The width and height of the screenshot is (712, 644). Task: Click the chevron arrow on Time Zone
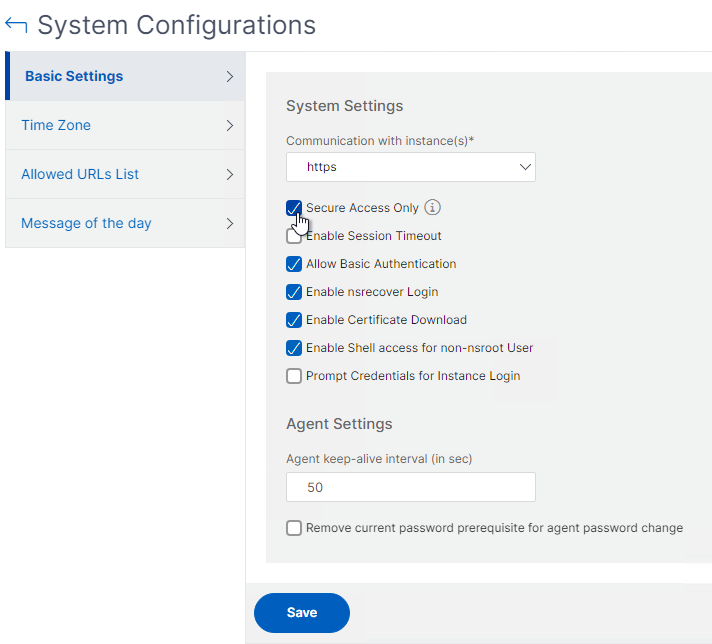pyautogui.click(x=230, y=125)
